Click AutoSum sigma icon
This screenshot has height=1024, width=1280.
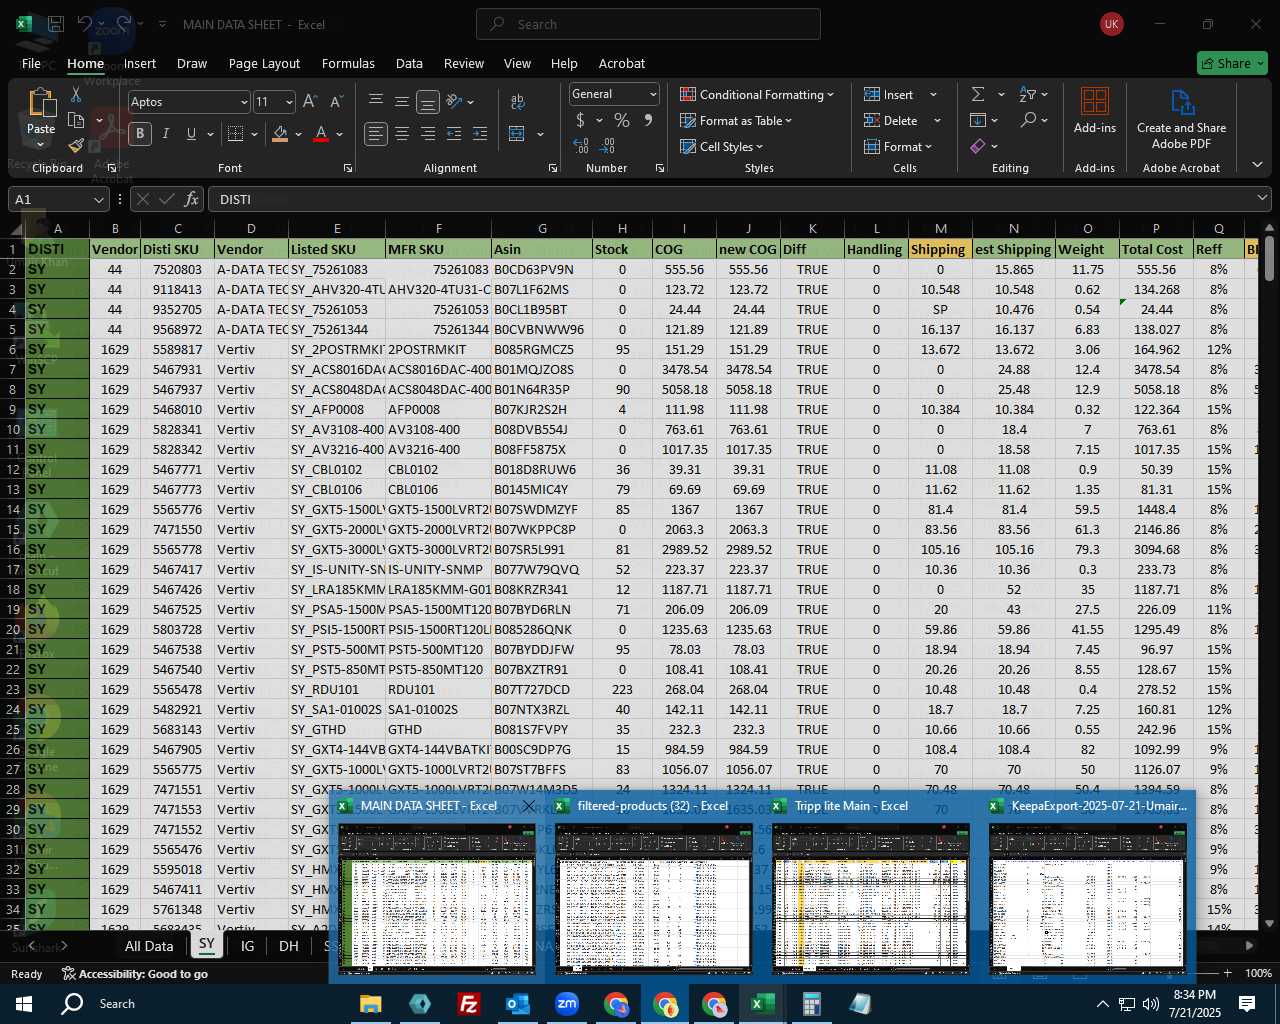pos(978,94)
